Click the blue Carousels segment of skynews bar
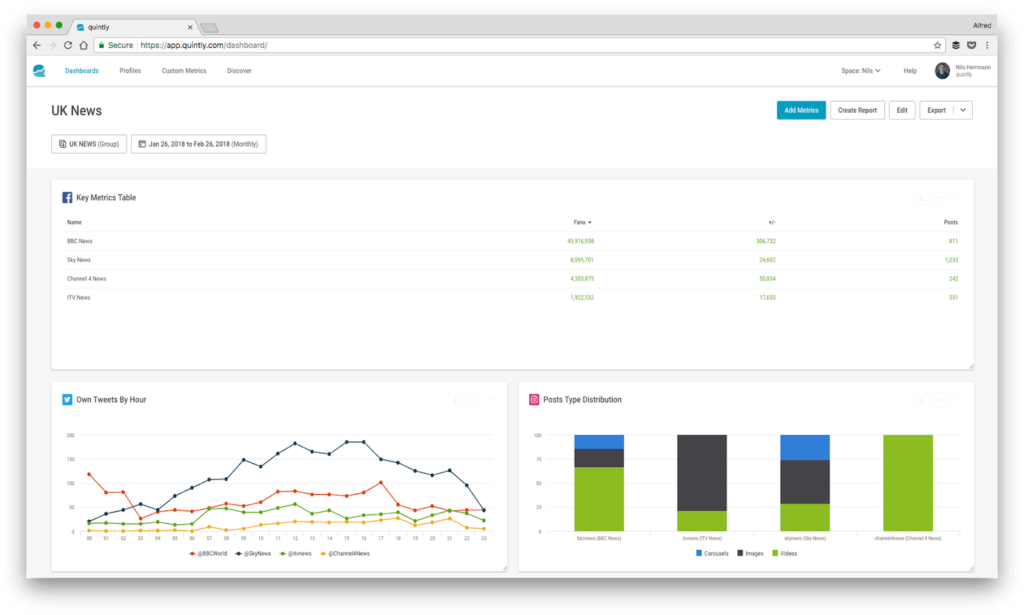1024x615 pixels. [x=805, y=447]
